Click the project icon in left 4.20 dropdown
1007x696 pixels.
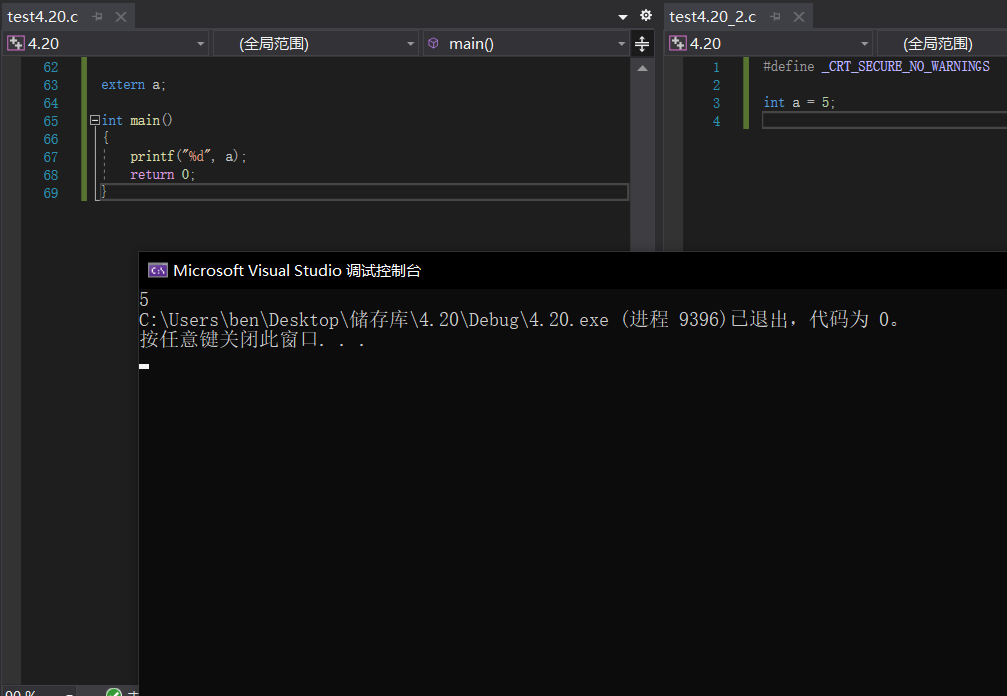coord(15,44)
